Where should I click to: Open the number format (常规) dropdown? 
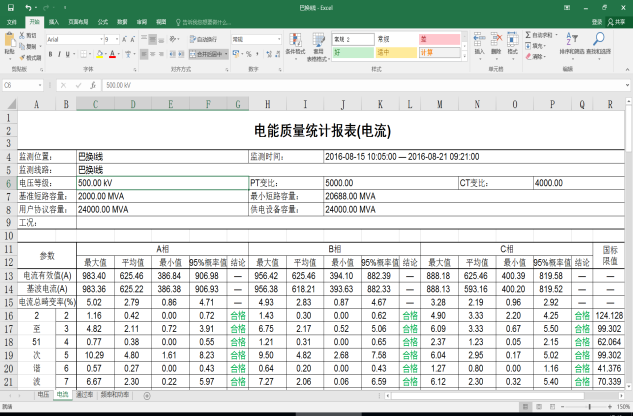[279, 39]
